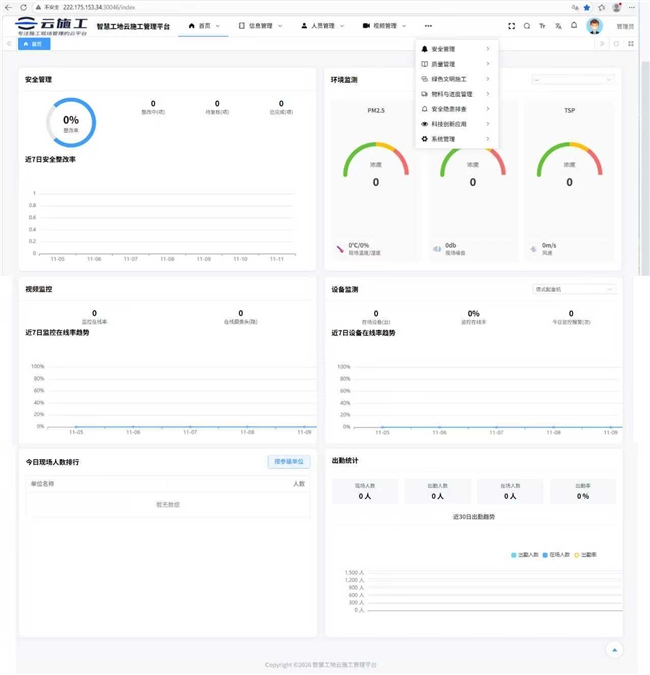This screenshot has width=650, height=675.
Task: Click the 云施工 logo
Action: pos(52,24)
